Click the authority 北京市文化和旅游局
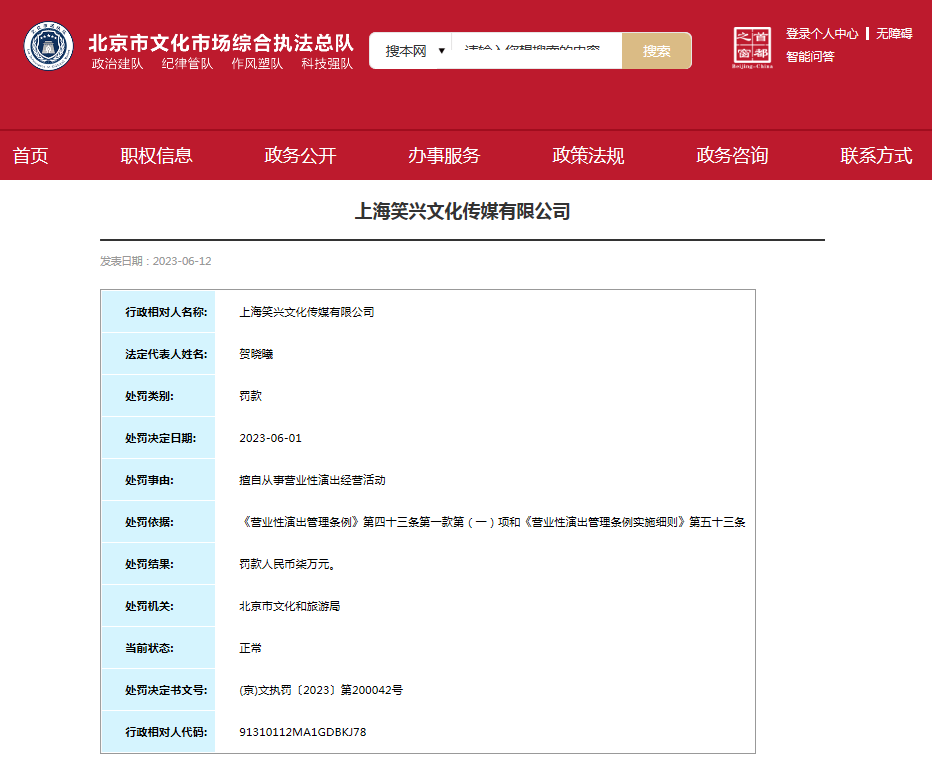Screen dimensions: 932x760 (x=289, y=606)
